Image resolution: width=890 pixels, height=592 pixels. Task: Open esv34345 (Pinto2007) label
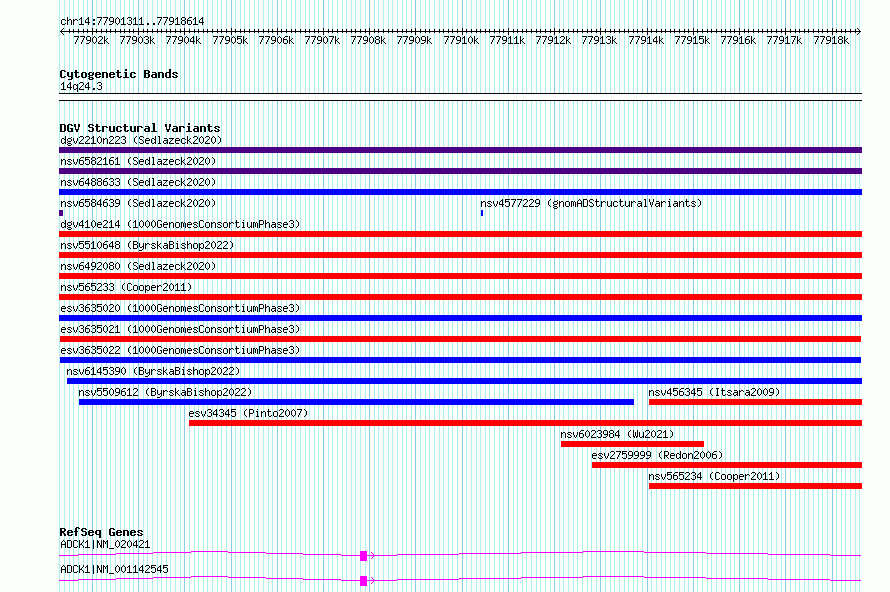click(x=248, y=413)
